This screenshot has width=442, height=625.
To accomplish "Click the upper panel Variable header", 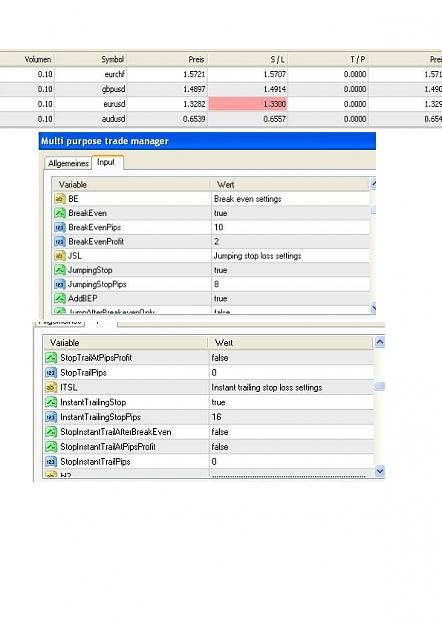I will click(x=131, y=185).
